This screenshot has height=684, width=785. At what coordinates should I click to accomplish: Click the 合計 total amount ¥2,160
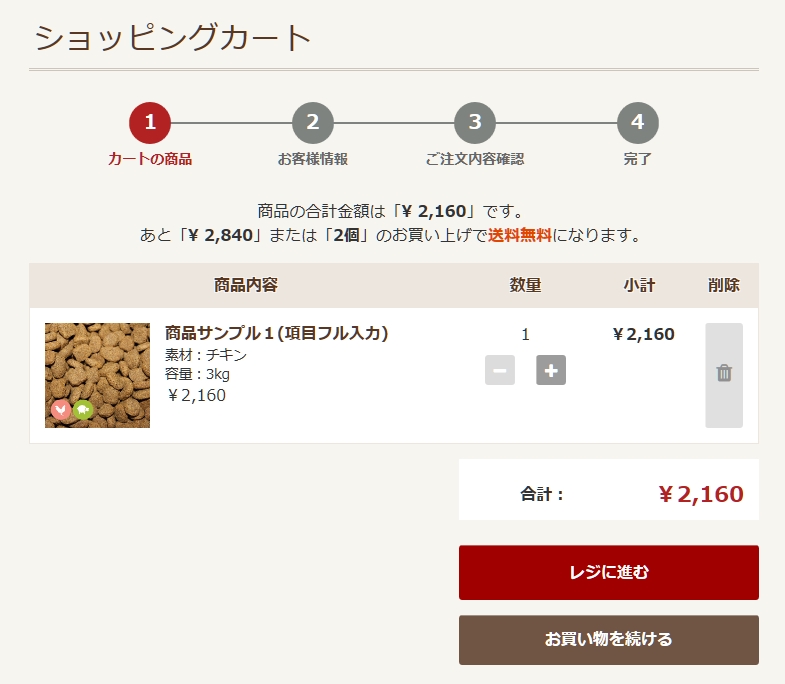click(700, 494)
